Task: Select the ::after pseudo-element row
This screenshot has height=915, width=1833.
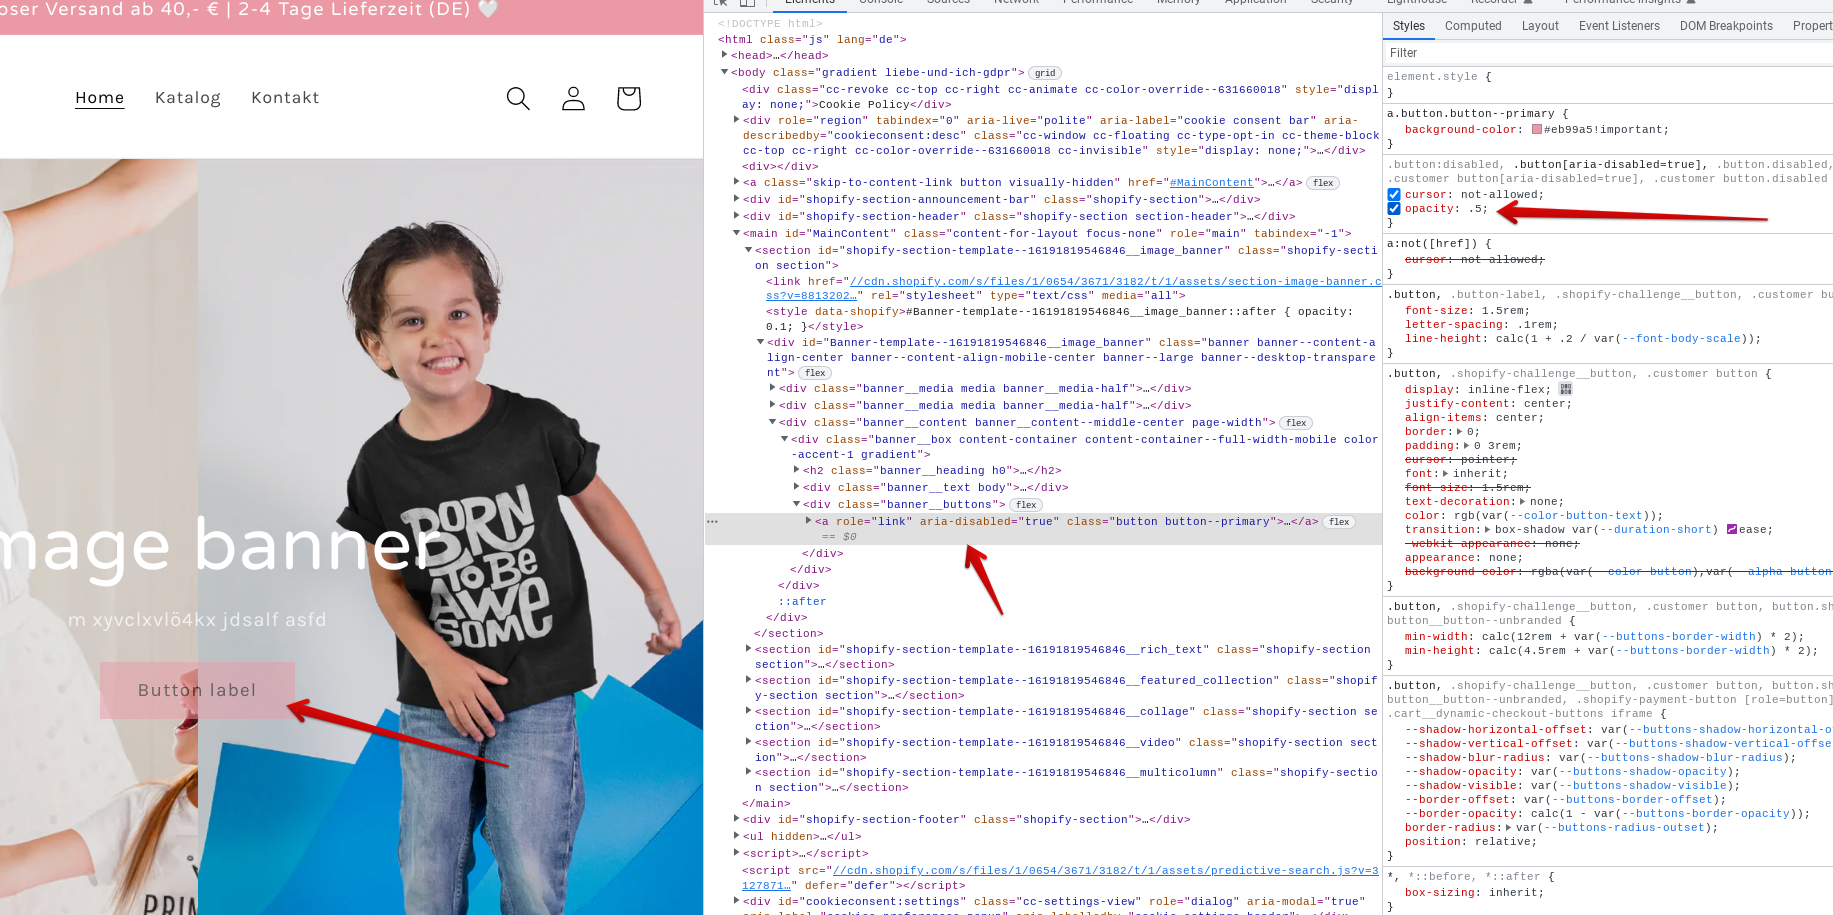Action: 802,602
